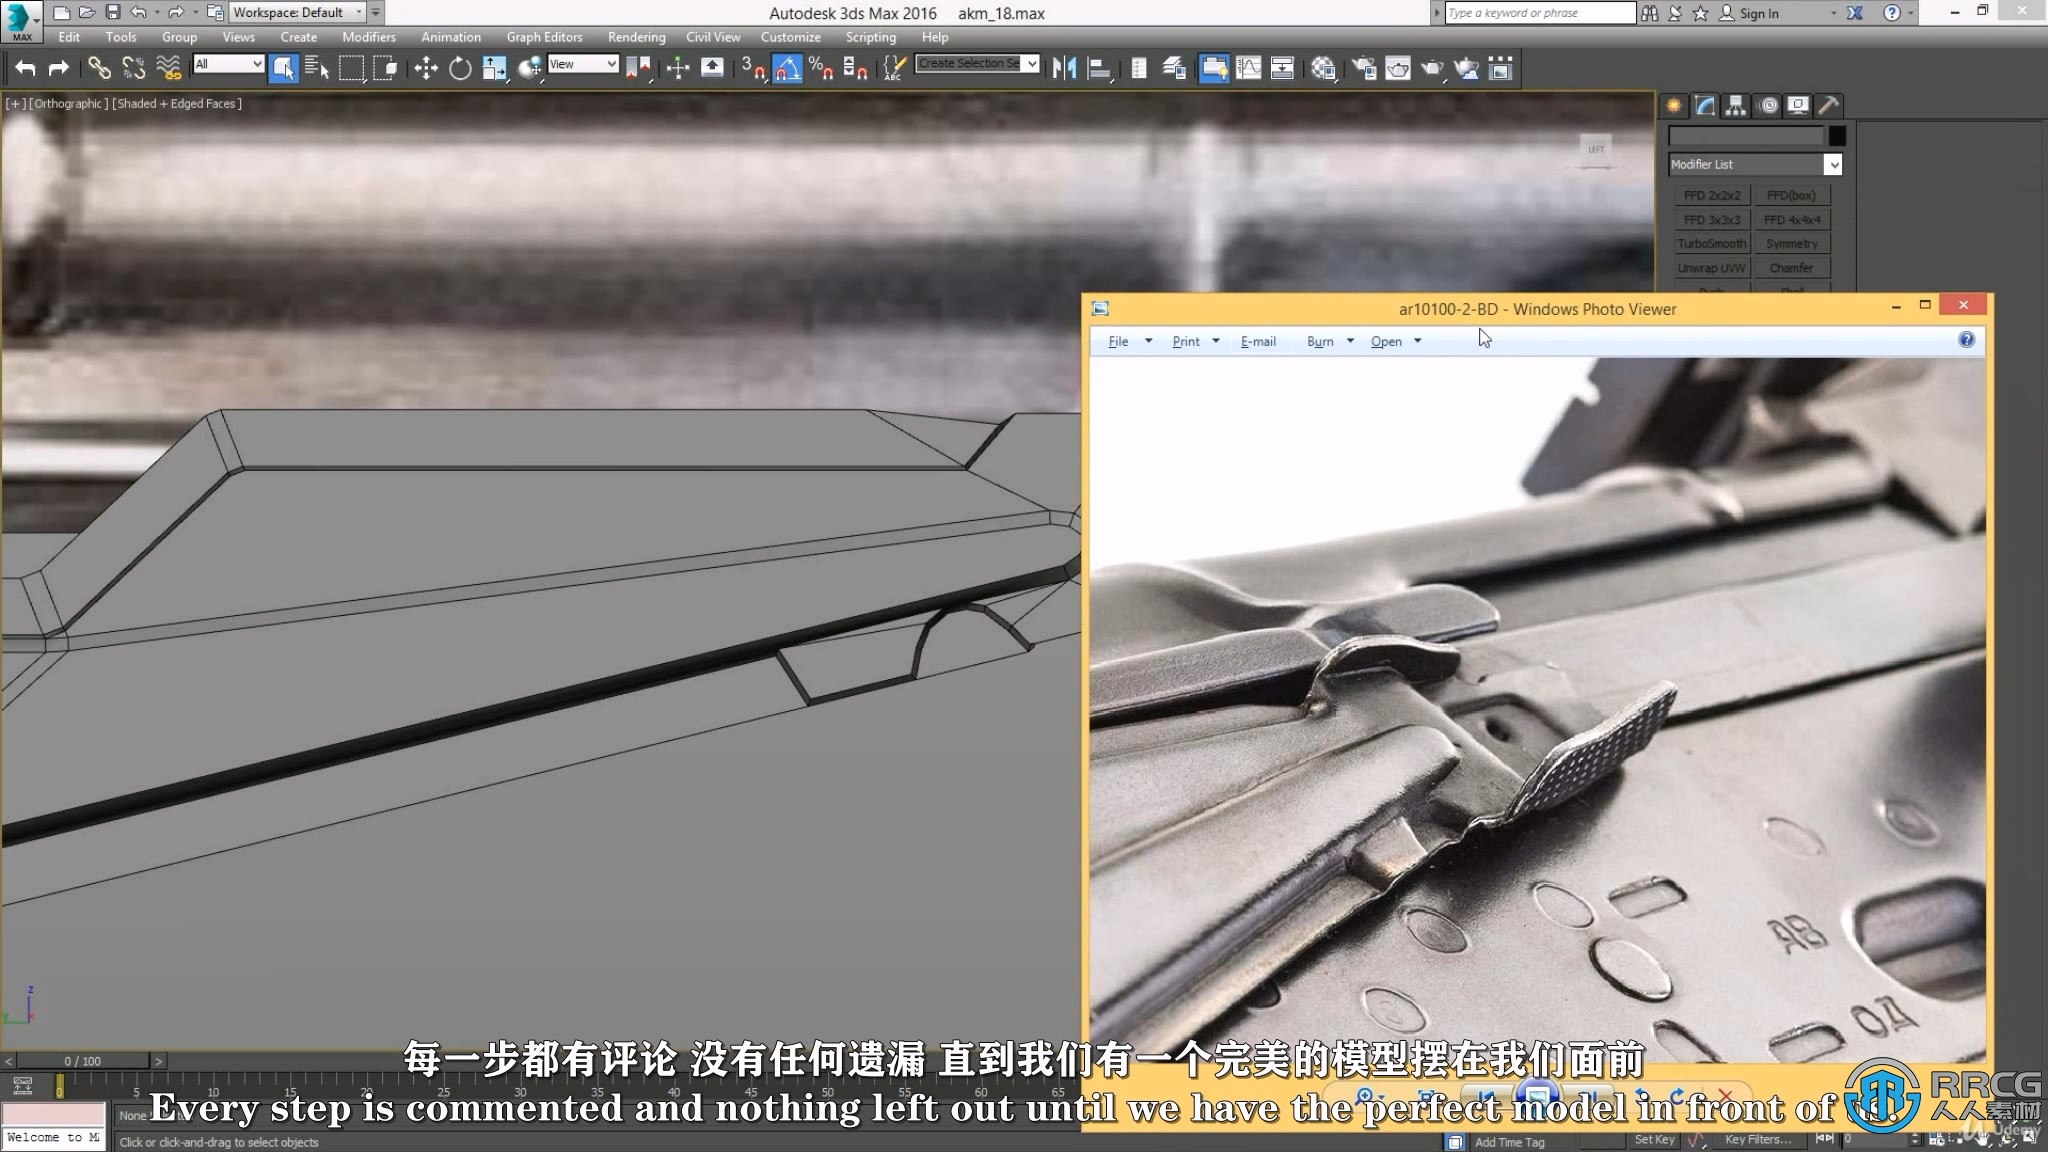Viewport: 2048px width, 1152px height.
Task: Expand the FFD 3x3x3 modifier
Action: [1709, 218]
